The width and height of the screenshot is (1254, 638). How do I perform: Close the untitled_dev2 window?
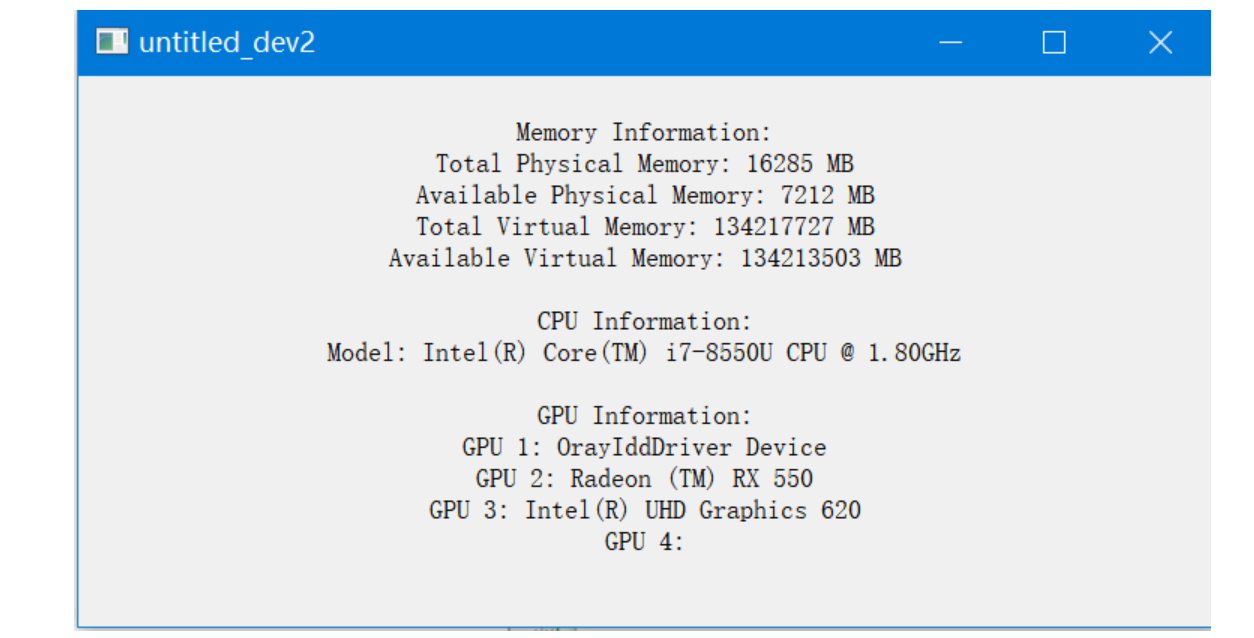[1160, 42]
